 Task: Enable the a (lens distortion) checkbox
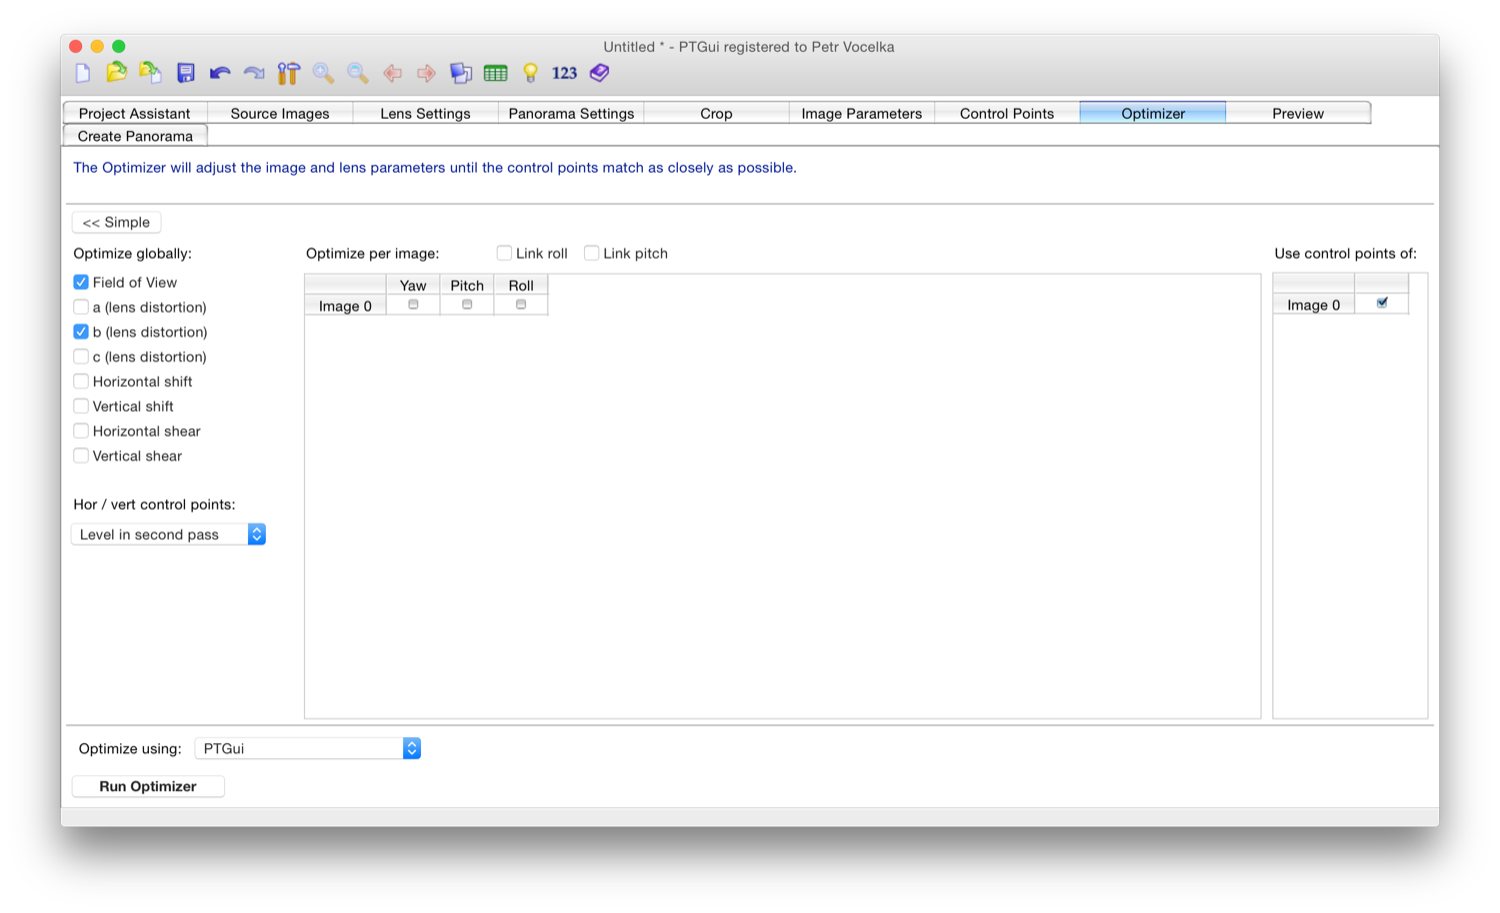point(81,307)
